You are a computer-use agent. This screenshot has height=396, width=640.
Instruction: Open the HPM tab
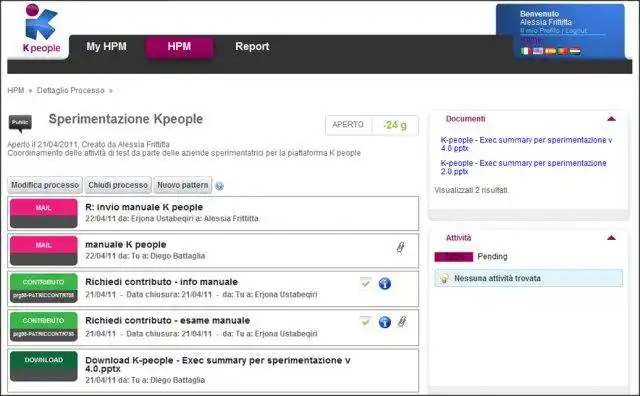(179, 47)
